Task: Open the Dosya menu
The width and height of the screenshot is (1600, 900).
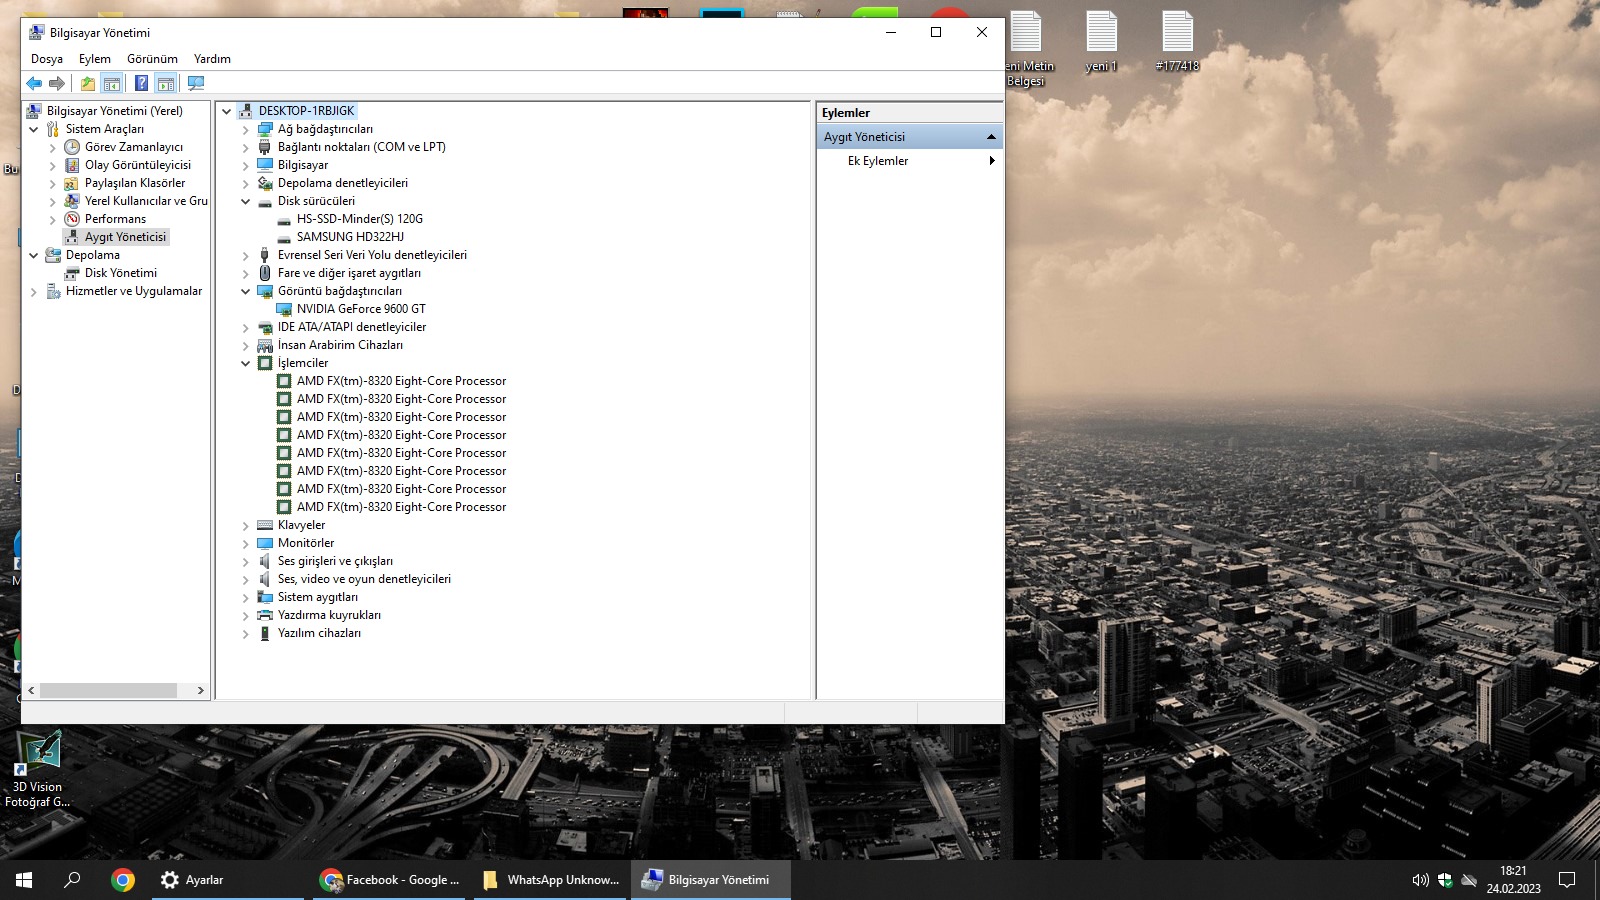Action: (47, 59)
